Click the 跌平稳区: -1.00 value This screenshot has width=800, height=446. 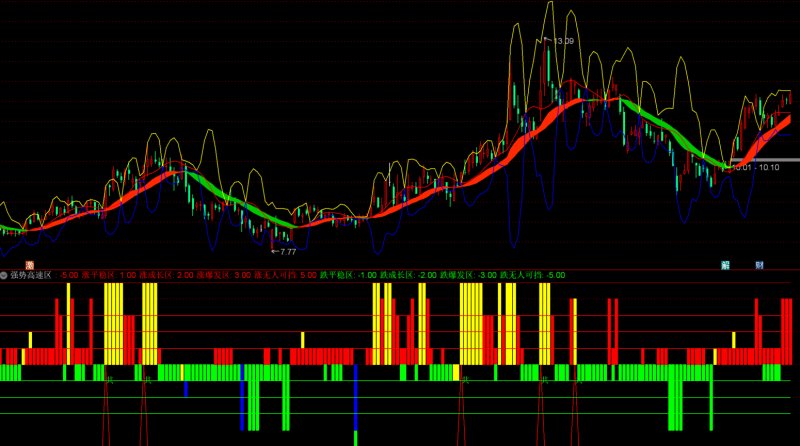coord(348,275)
